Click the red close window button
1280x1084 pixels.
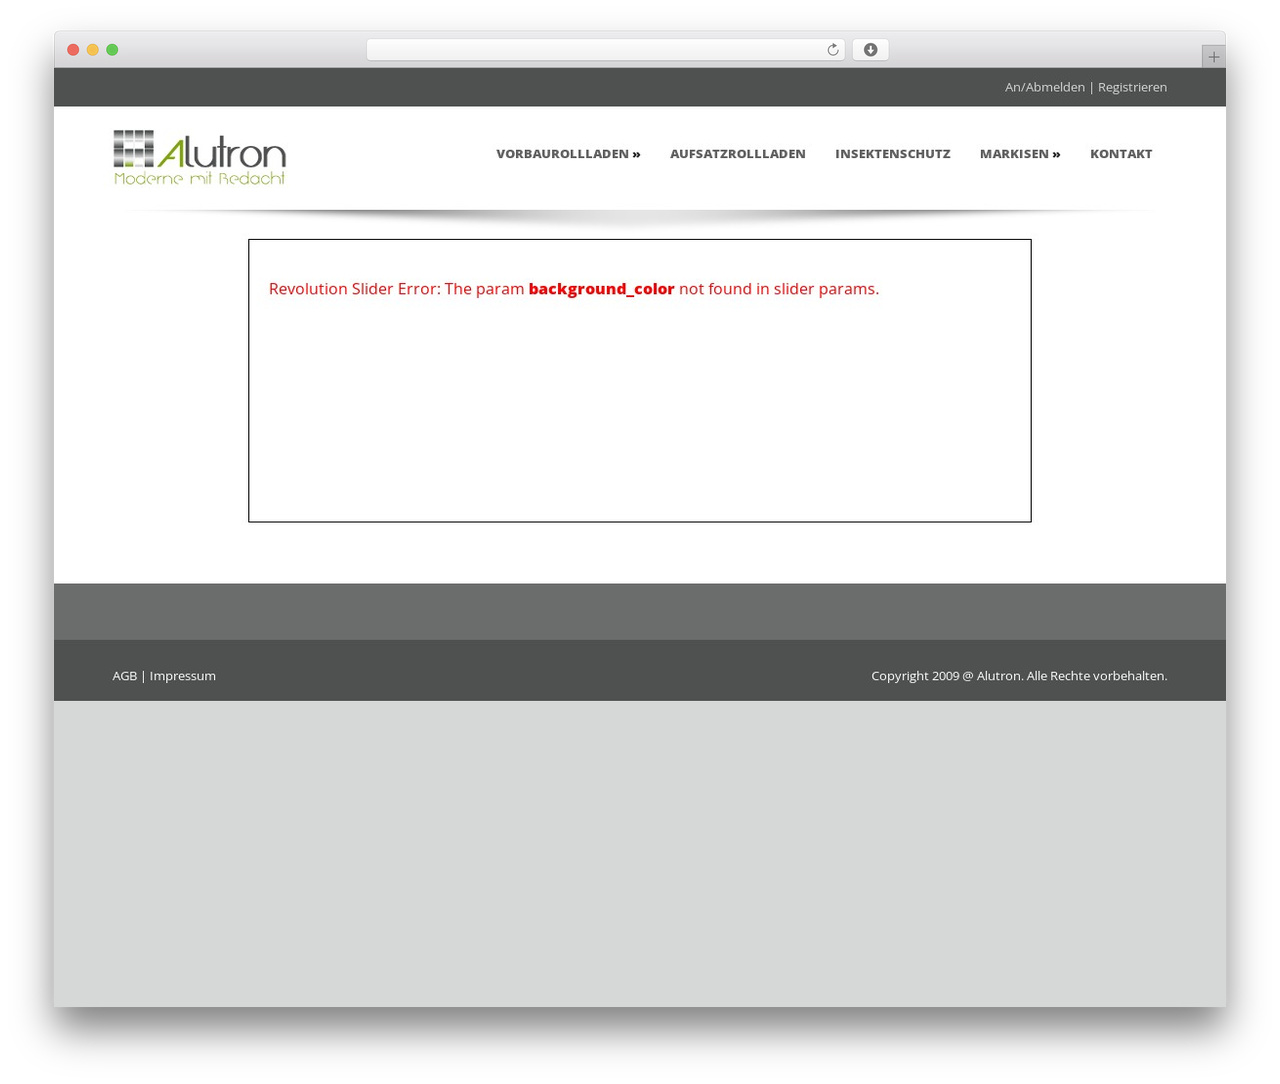pos(73,50)
